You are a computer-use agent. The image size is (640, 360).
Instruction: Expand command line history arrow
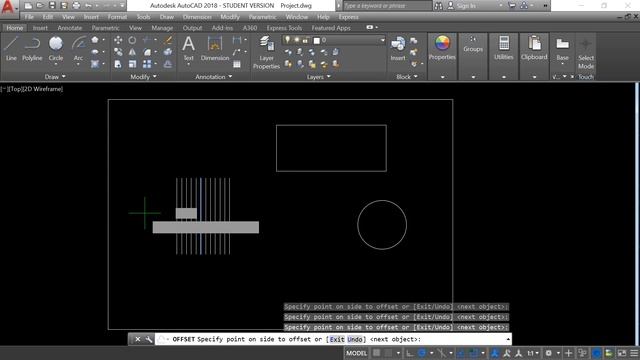508,339
